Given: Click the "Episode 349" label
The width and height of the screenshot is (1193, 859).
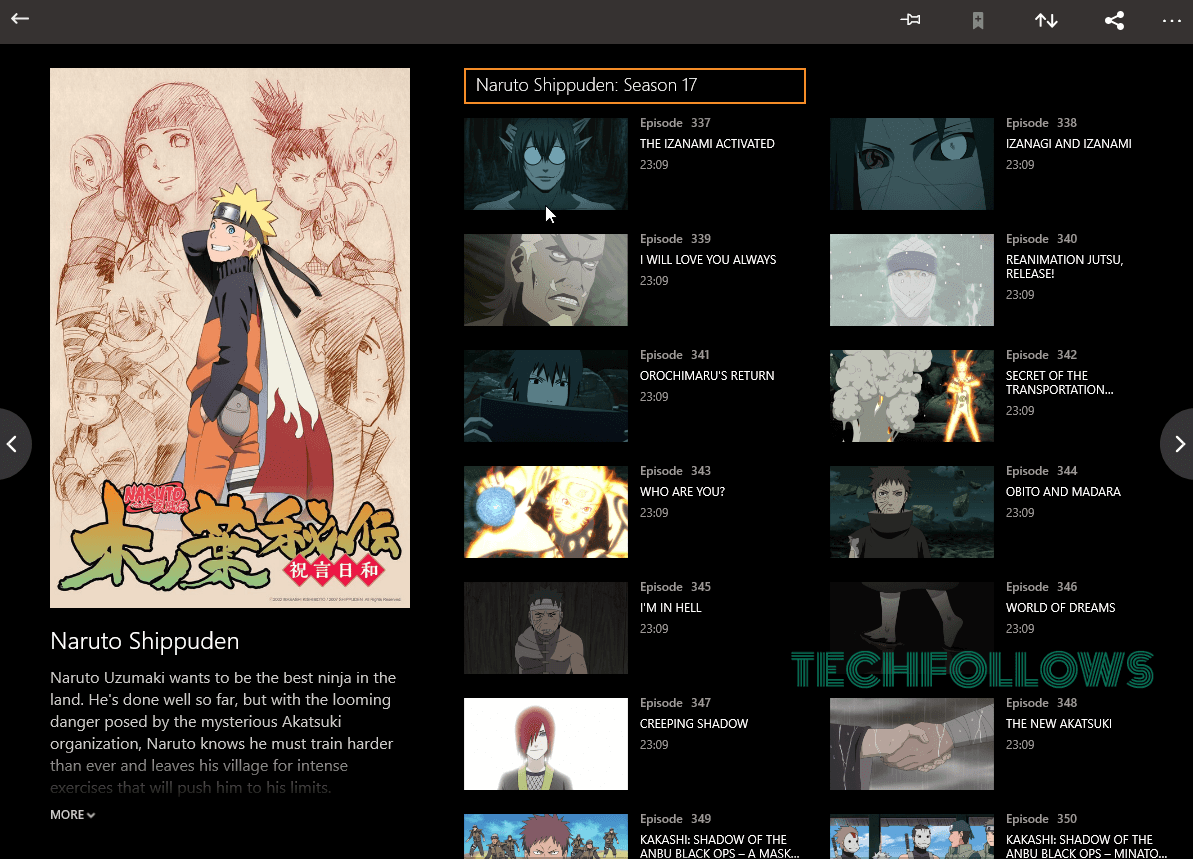Looking at the screenshot, I should 675,819.
